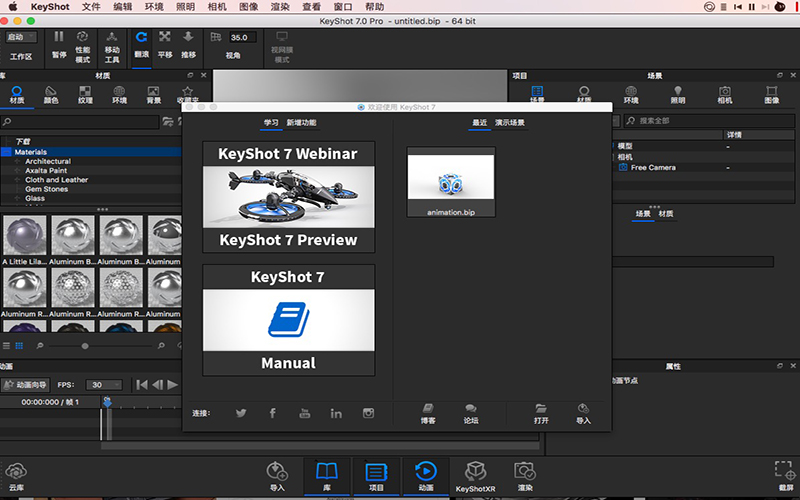The image size is (800, 500).
Task: Select the 平移 pan camera tool
Action: point(165,45)
